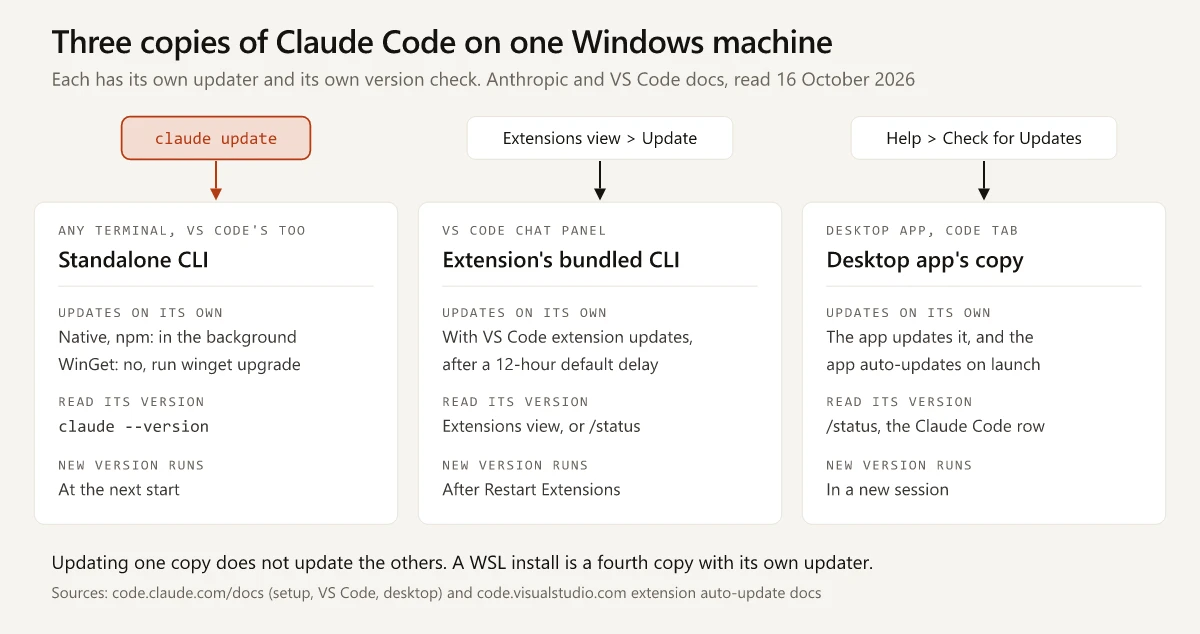Click 'after a 12-hour default delay' line
Screen dimensions: 1200x634
point(550,364)
